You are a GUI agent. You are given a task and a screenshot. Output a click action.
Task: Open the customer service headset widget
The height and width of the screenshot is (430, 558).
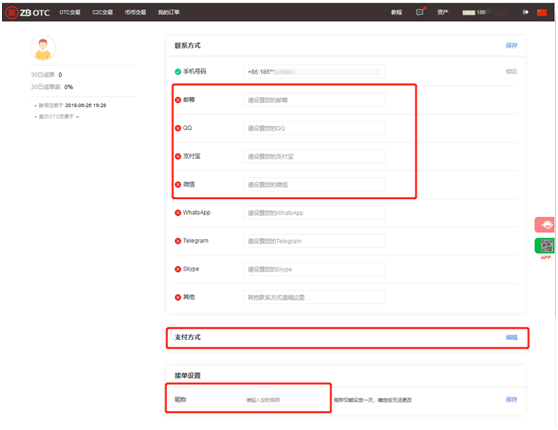(545, 225)
